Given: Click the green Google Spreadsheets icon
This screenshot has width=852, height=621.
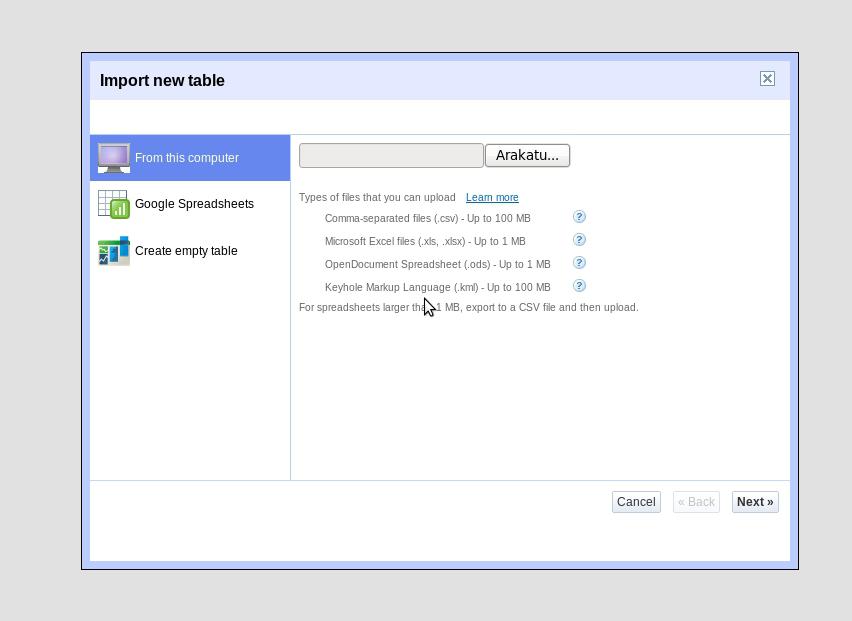Looking at the screenshot, I should (113, 204).
